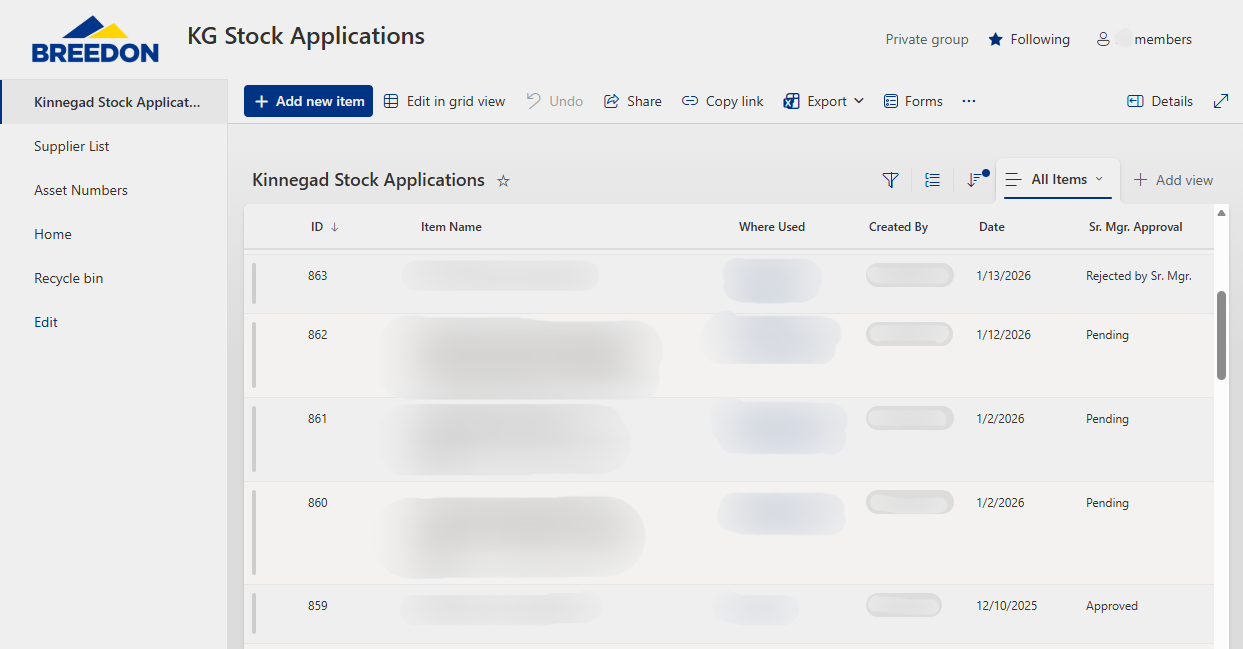
Task: Share the list
Action: (633, 101)
